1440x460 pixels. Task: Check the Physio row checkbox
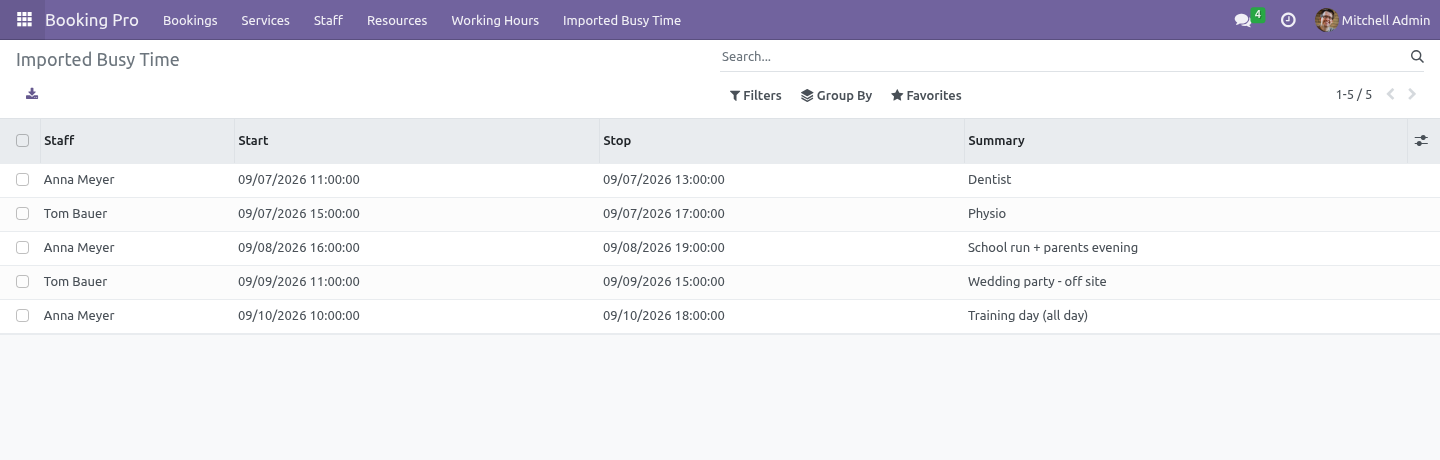coord(22,214)
